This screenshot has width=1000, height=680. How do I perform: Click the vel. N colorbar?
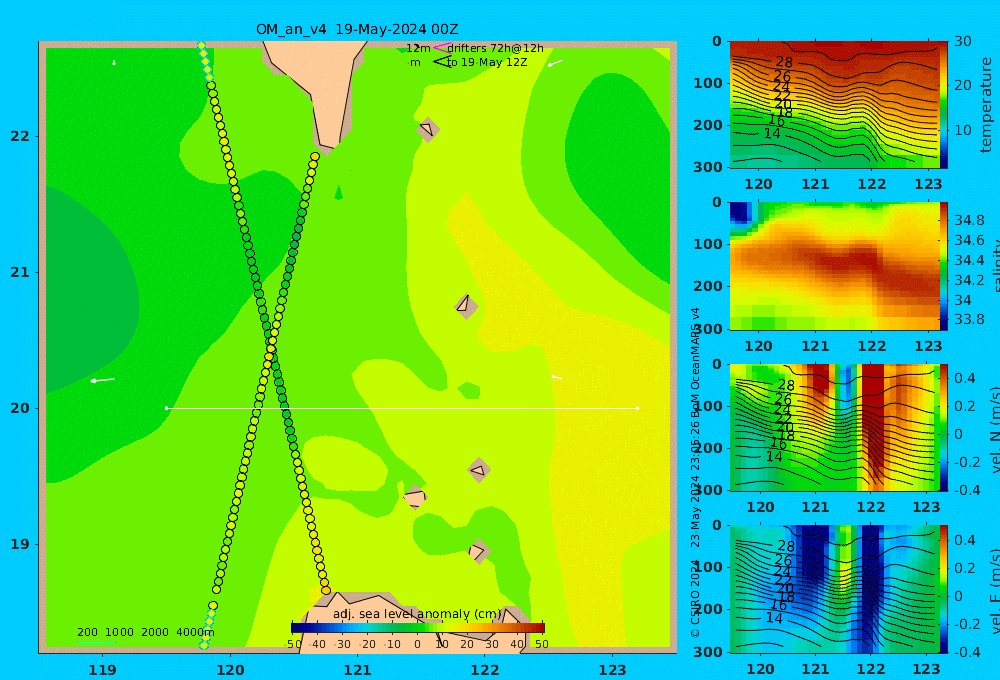pos(944,427)
